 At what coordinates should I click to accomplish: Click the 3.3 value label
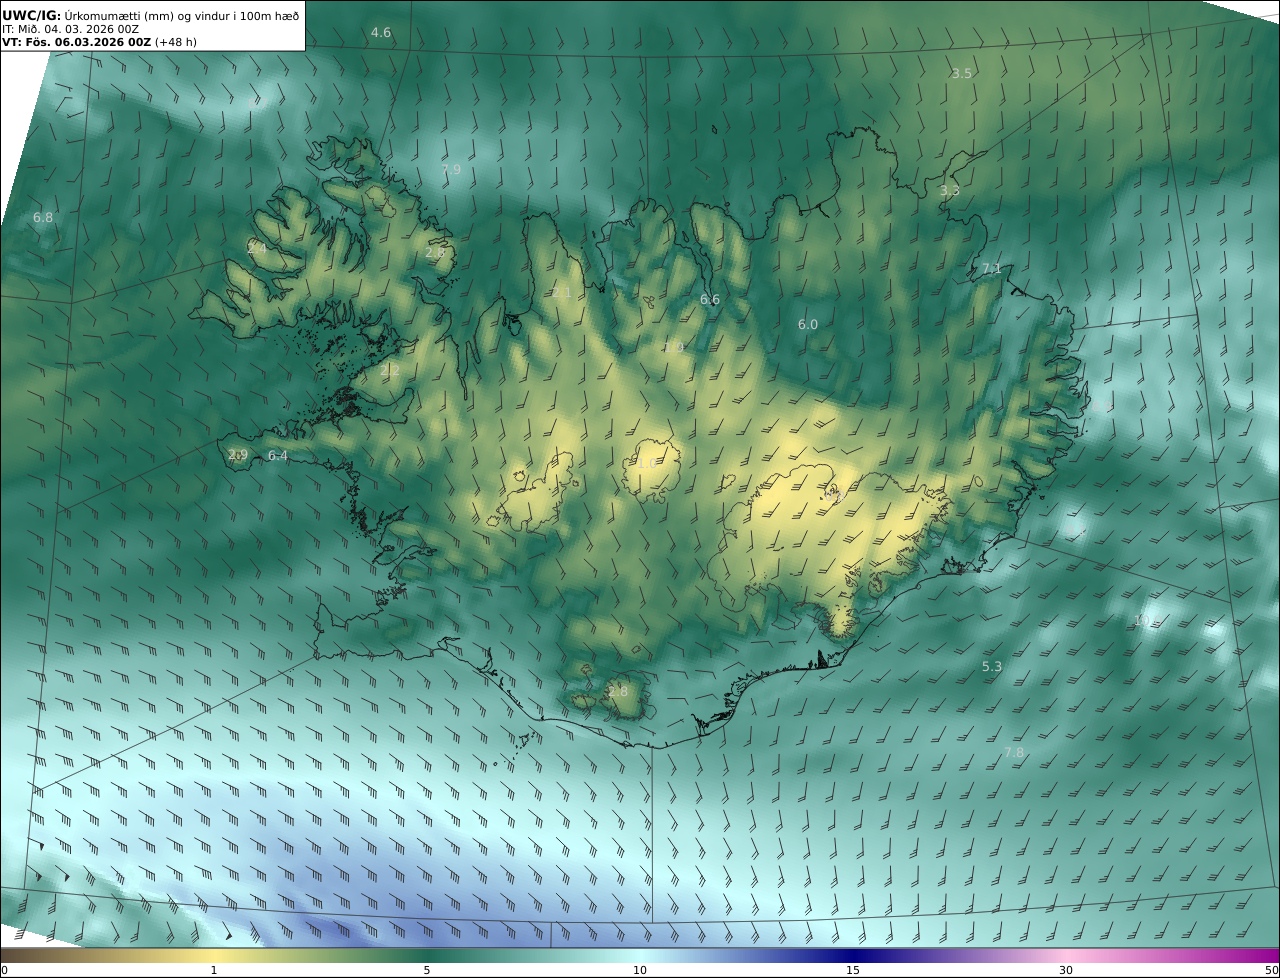[x=950, y=190]
